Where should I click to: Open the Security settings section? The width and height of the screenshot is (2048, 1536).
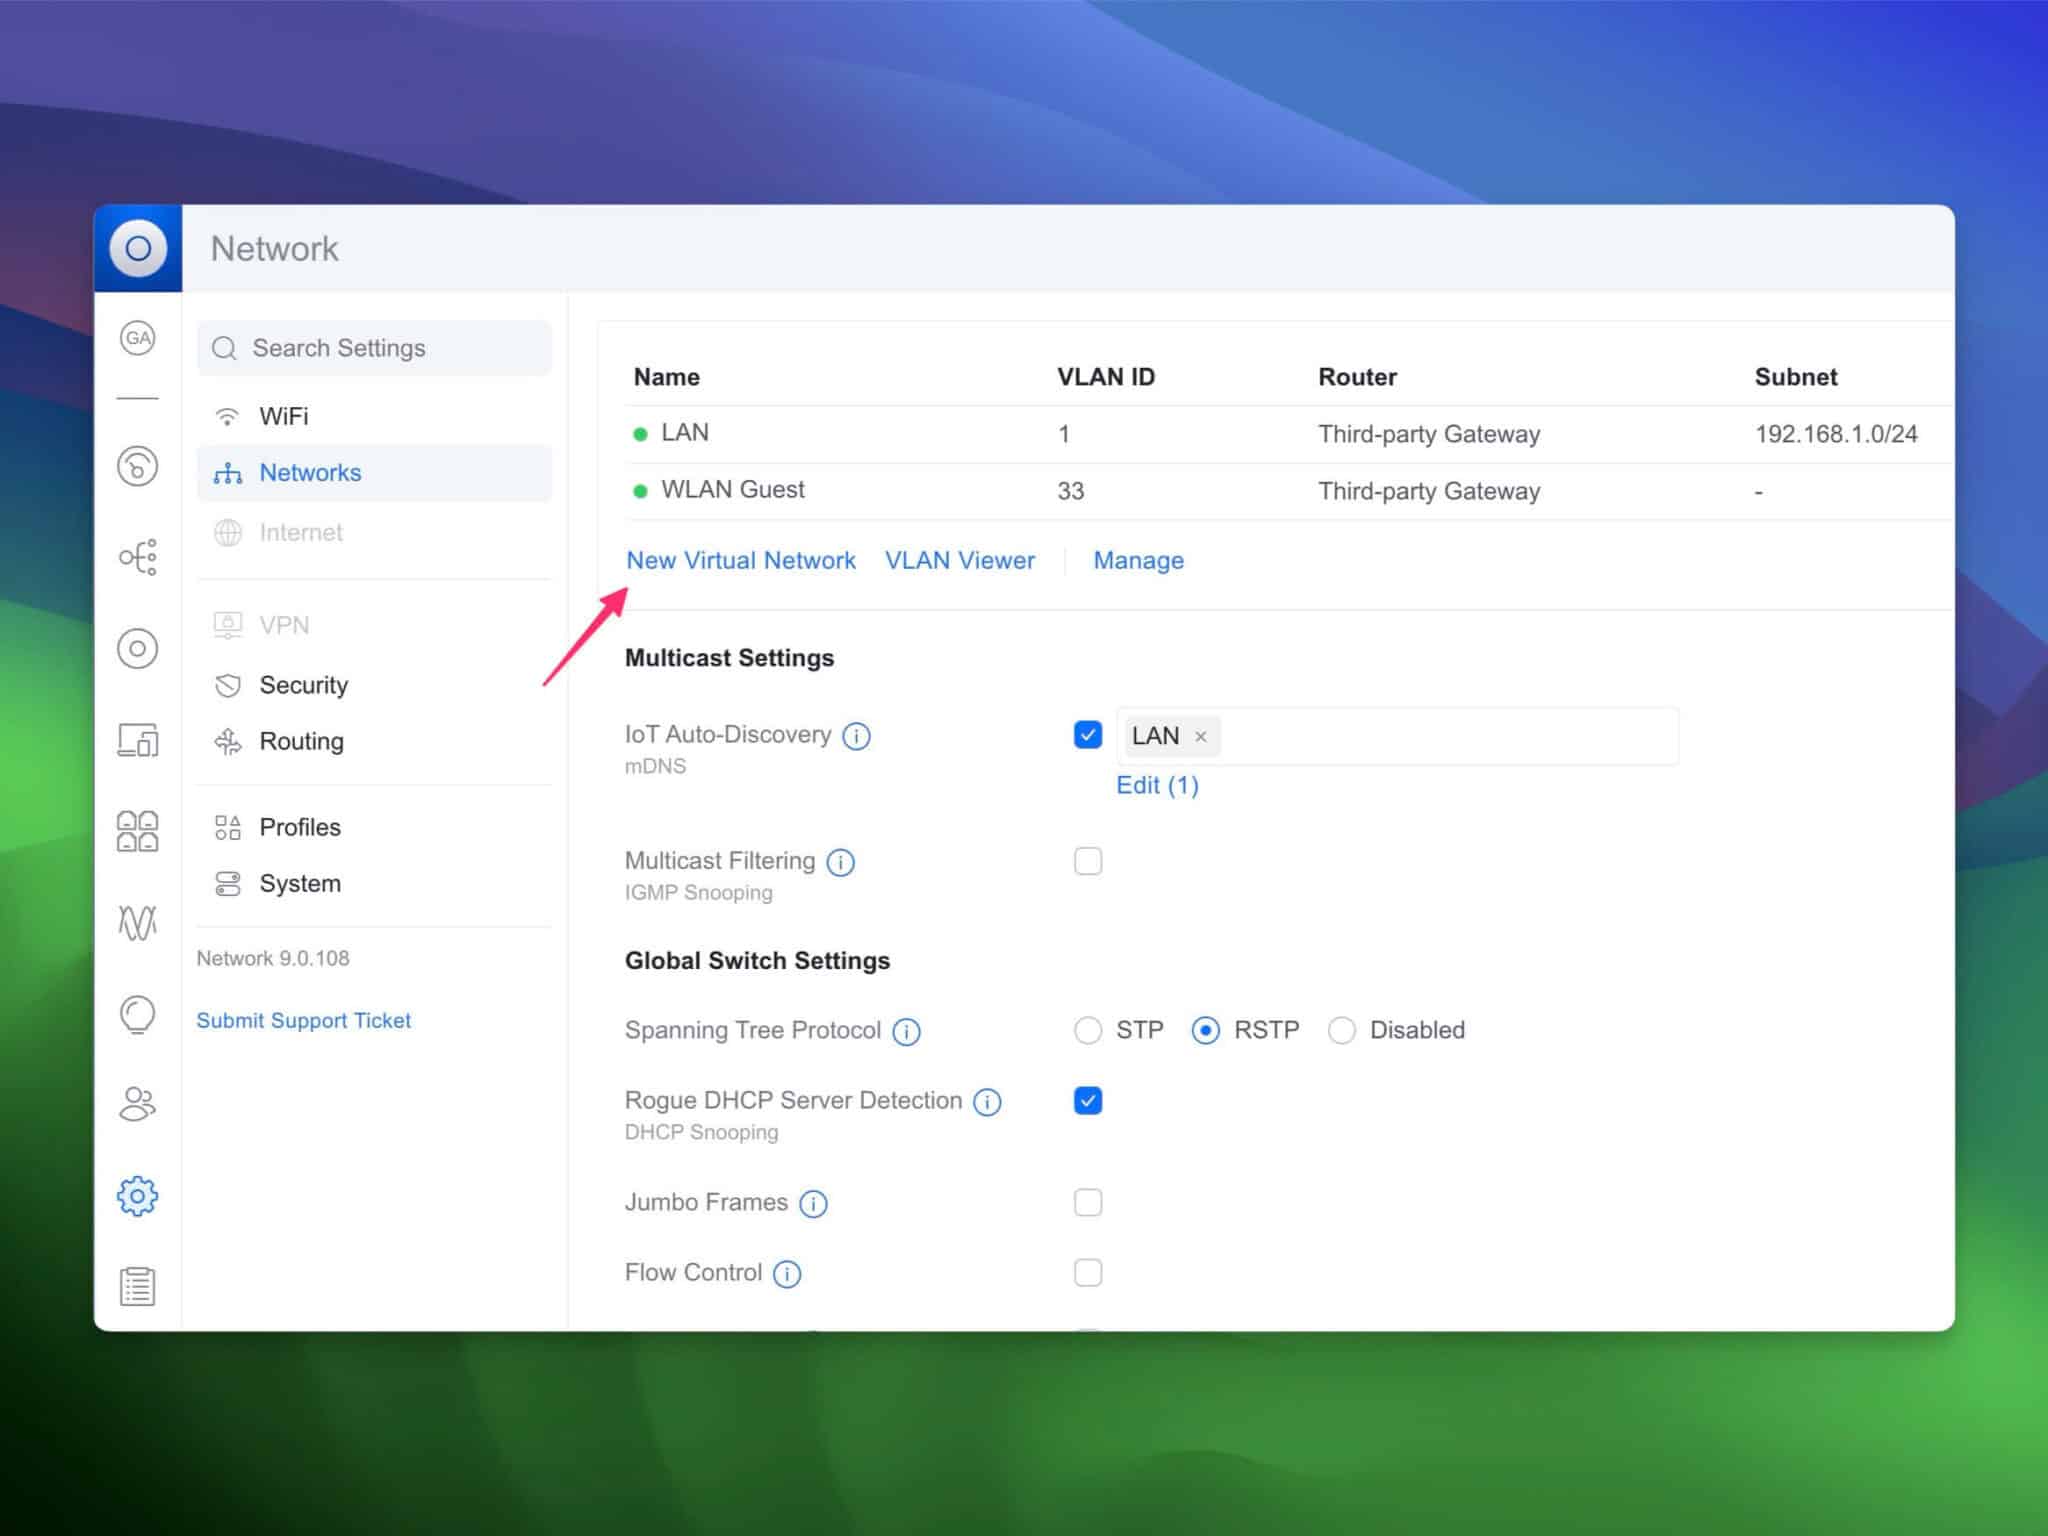tap(304, 685)
